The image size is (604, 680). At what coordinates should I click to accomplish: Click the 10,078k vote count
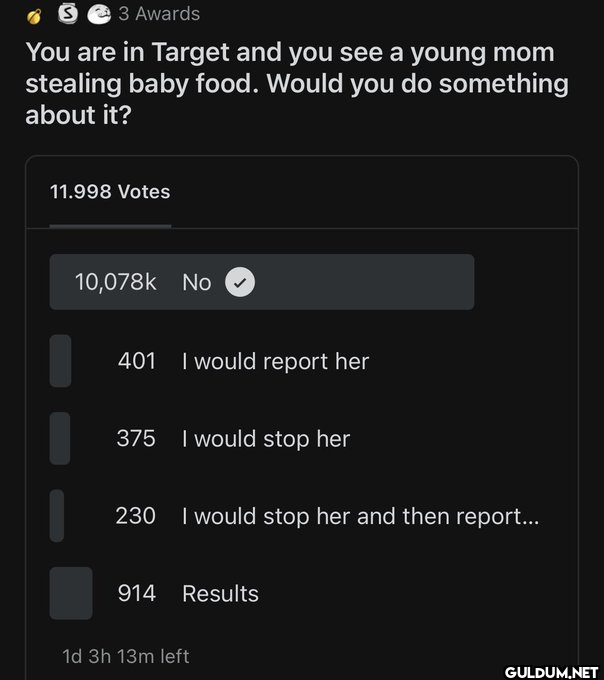pyautogui.click(x=115, y=282)
